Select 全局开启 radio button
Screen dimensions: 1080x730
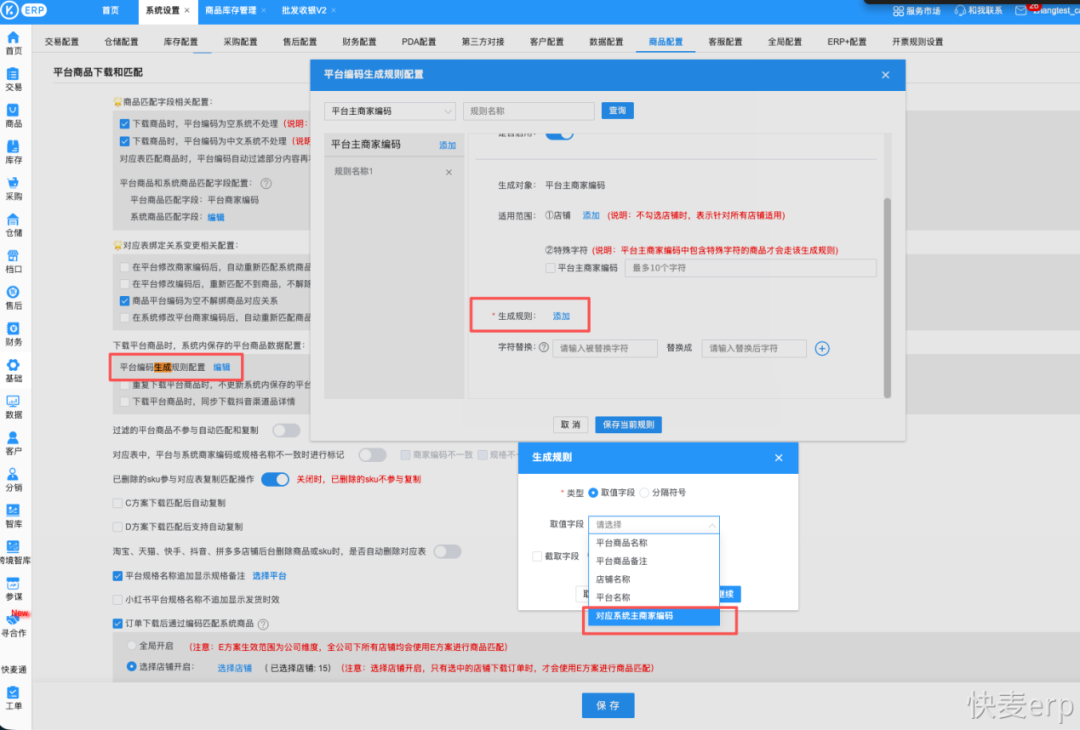(x=131, y=646)
